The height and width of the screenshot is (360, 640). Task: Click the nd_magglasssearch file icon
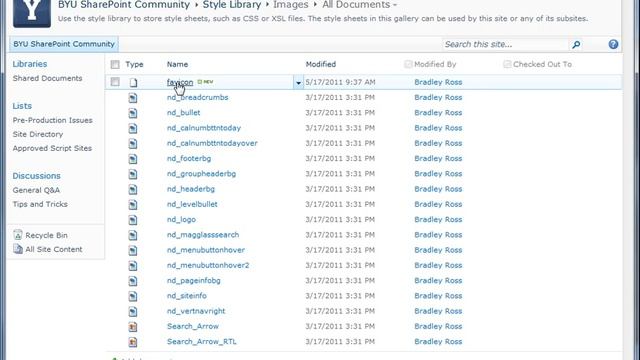coord(133,235)
